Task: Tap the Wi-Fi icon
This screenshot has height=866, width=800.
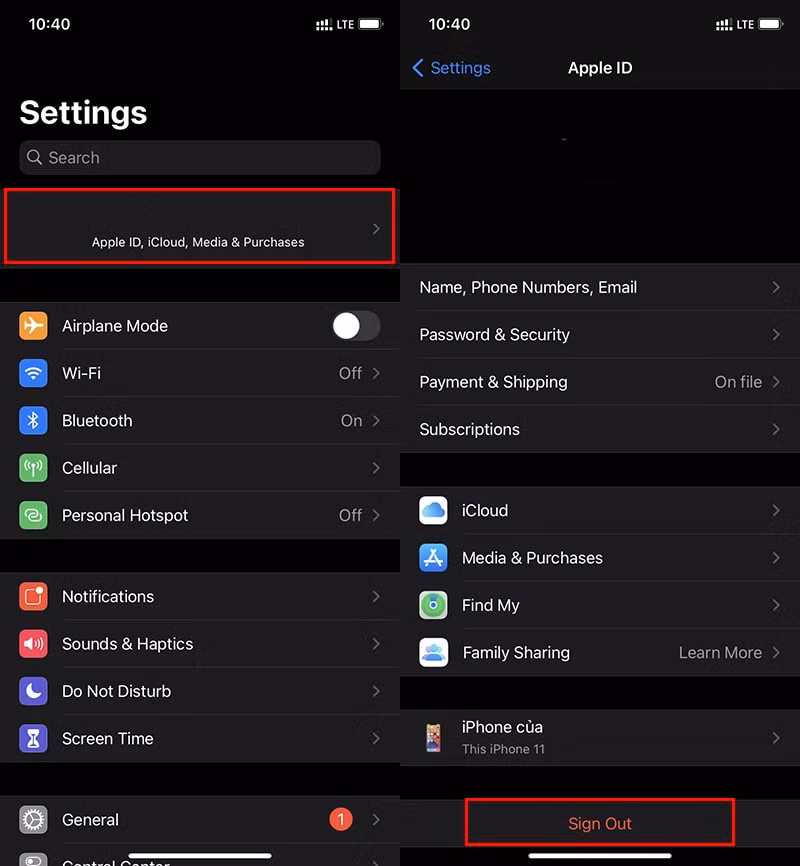Action: pos(33,373)
